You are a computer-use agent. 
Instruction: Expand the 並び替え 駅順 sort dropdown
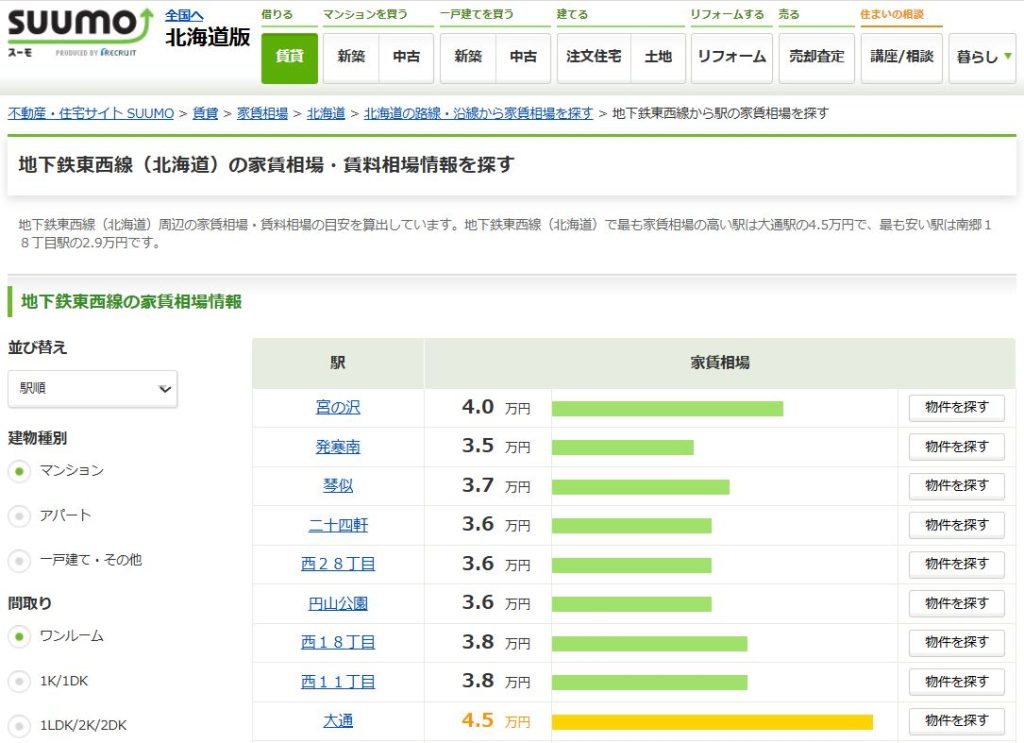[92, 389]
